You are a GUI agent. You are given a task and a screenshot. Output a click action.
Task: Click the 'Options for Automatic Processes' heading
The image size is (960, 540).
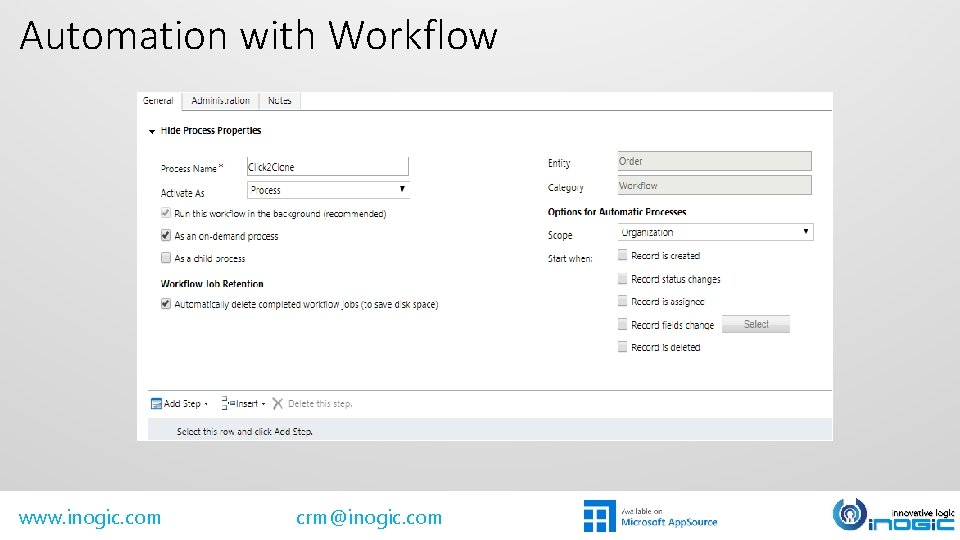click(x=617, y=212)
